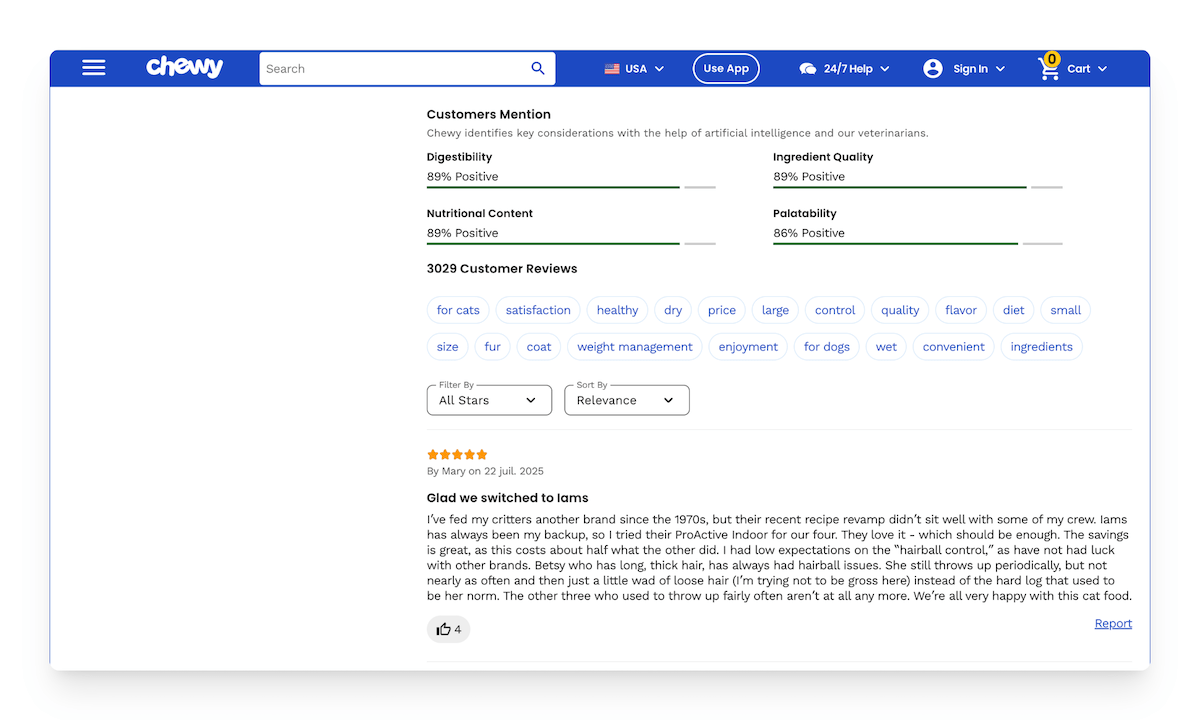Viewport: 1200px width, 720px height.
Task: Select the 'healthy' review tag
Action: click(617, 310)
